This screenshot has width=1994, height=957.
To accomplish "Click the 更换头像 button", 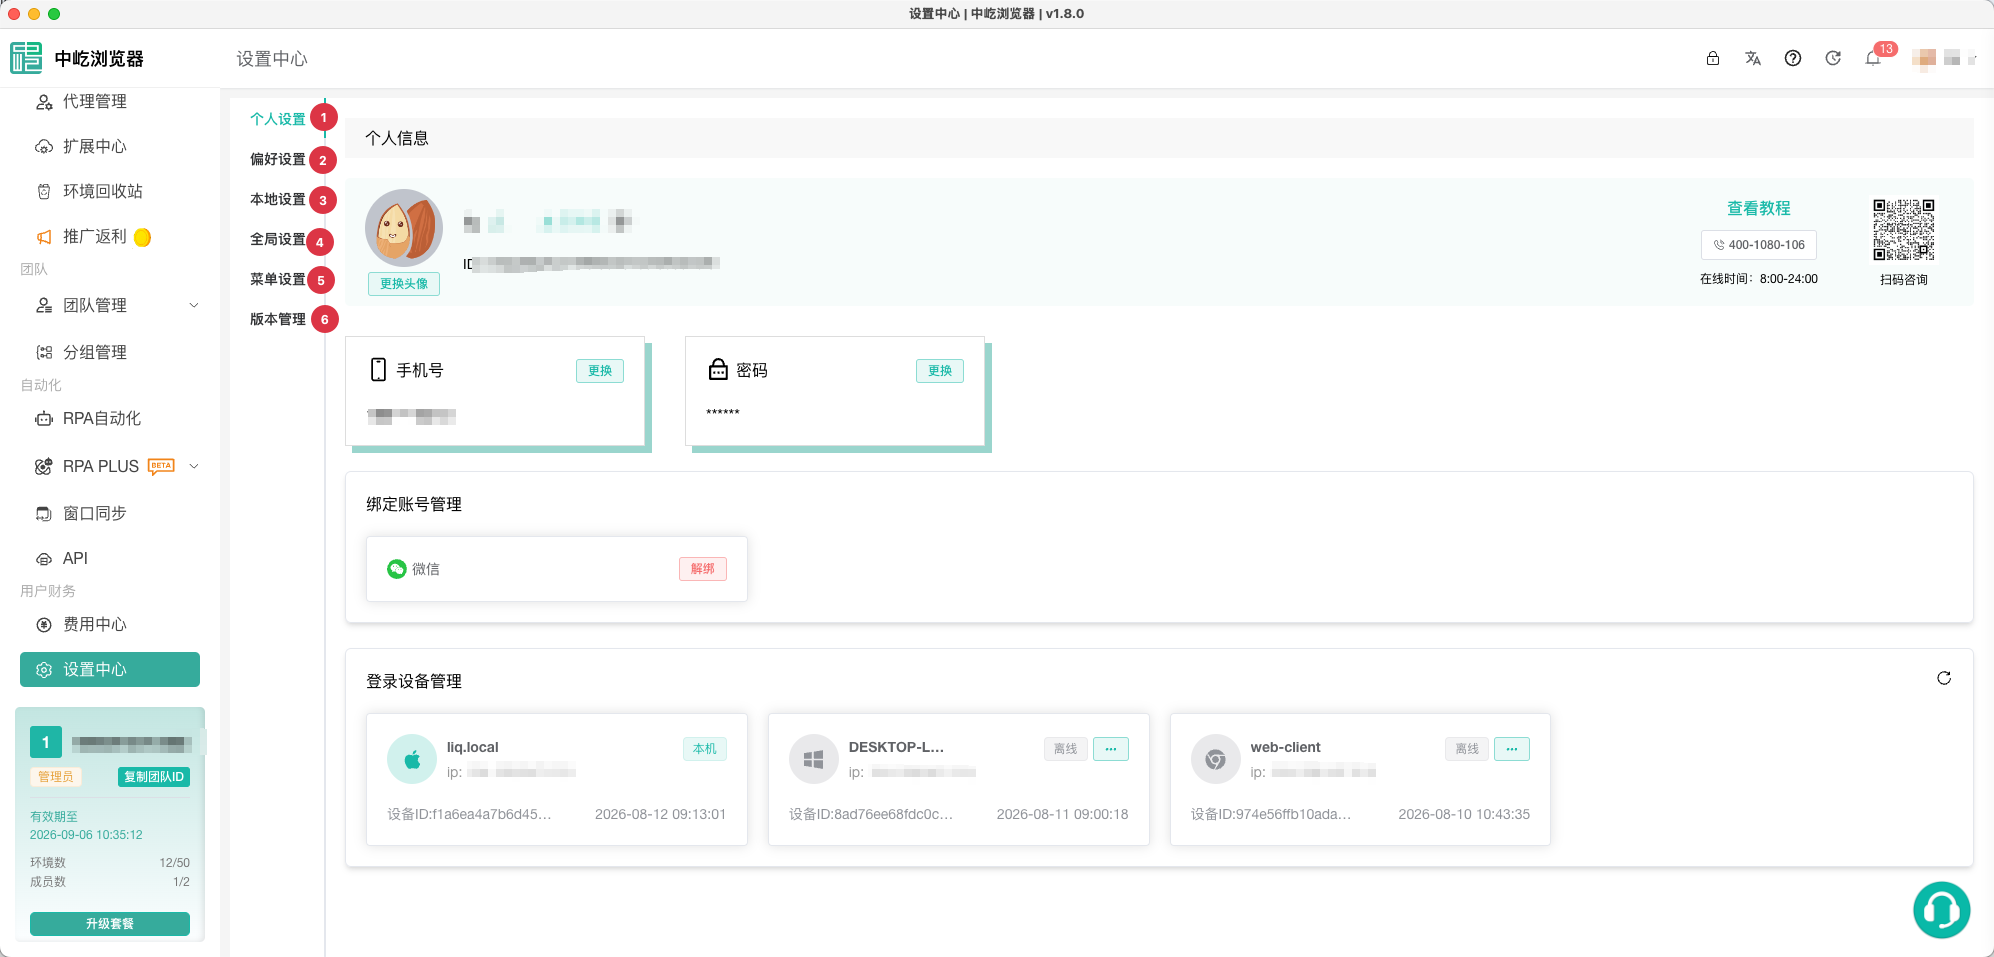I will tap(404, 284).
